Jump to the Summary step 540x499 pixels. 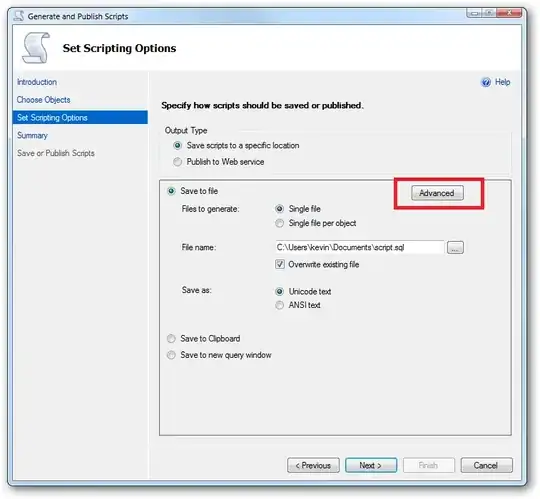pos(32,135)
